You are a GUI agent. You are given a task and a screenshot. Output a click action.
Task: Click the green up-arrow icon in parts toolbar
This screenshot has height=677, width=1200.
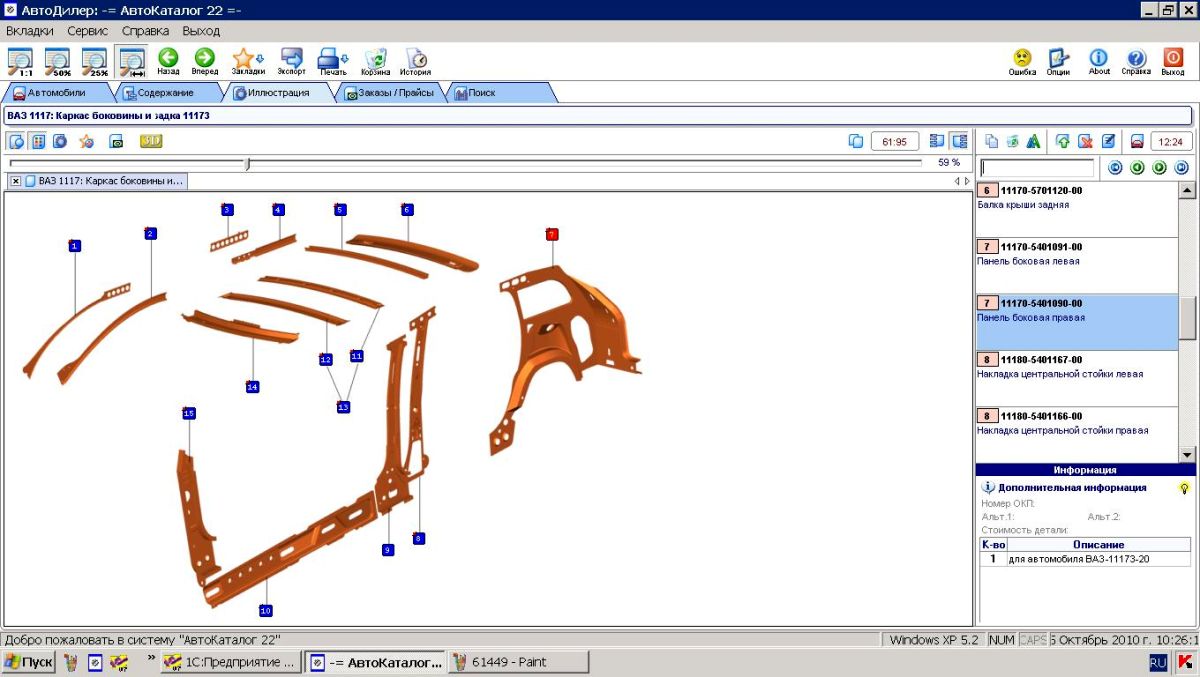1063,141
